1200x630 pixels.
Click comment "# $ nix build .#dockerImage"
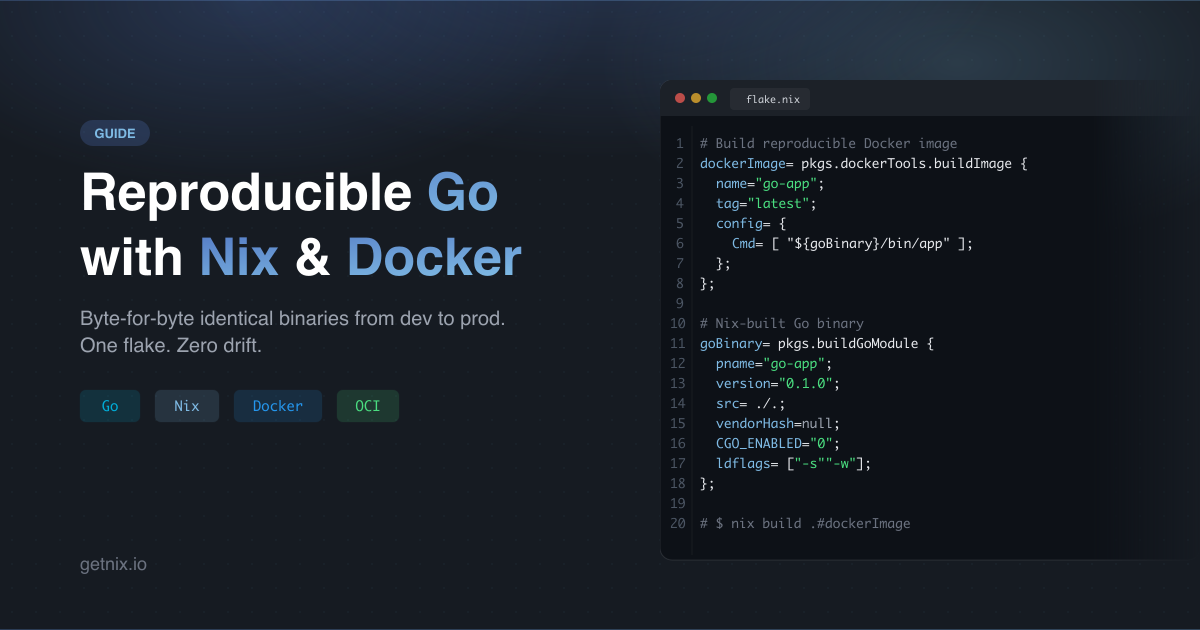pos(805,523)
